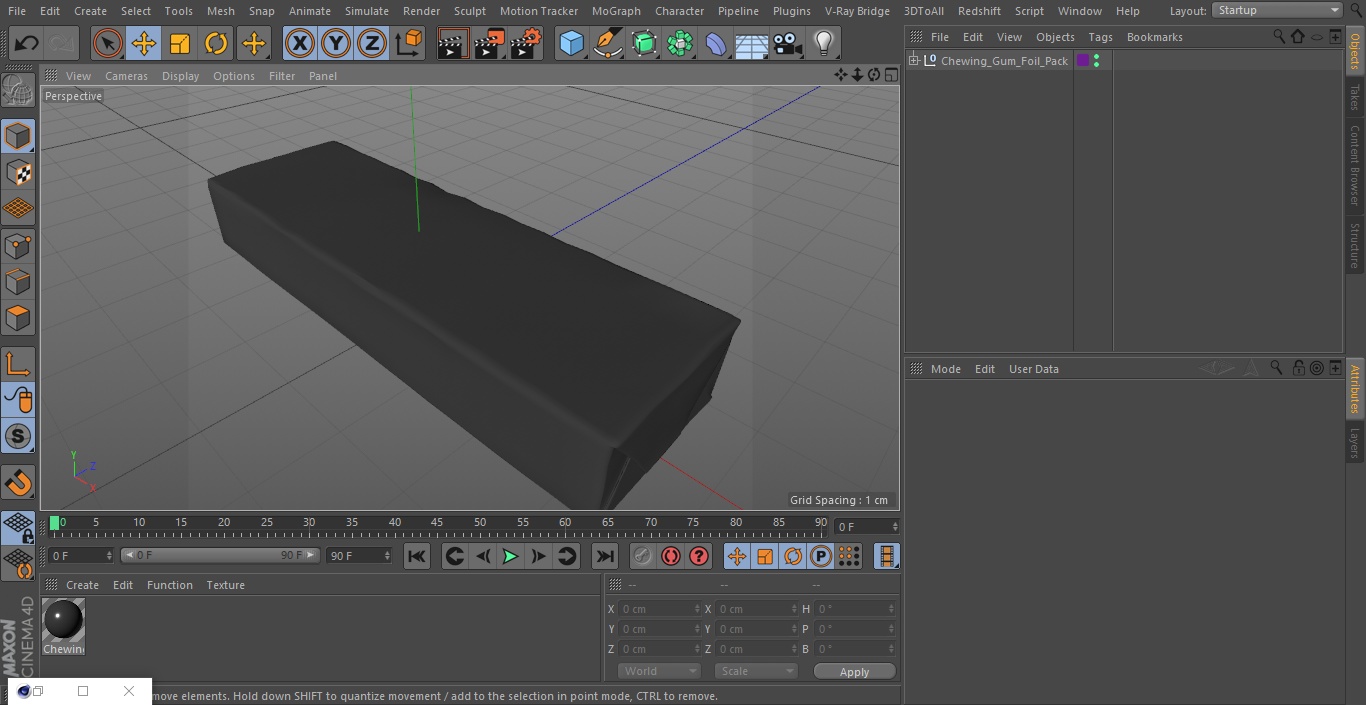This screenshot has width=1366, height=705.
Task: Open the Layout Startup dropdown
Action: 1278,10
